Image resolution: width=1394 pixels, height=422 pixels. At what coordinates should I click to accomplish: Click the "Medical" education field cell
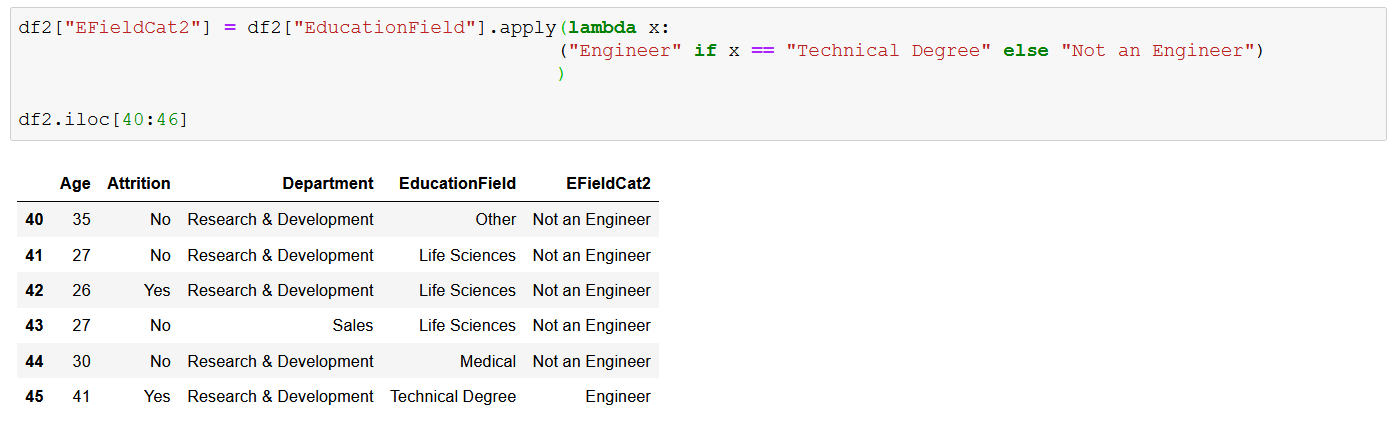488,361
